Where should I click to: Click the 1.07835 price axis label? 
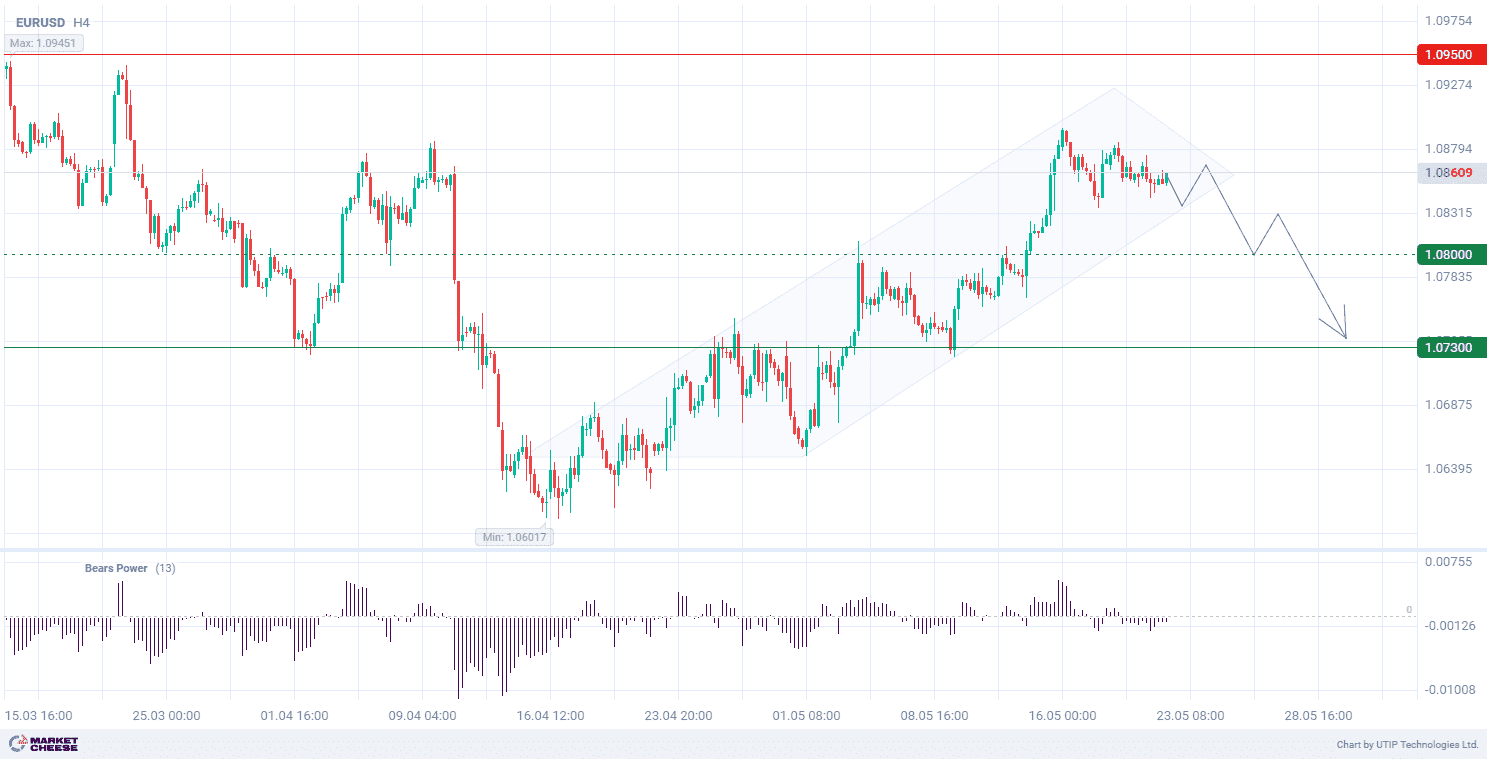tap(1449, 276)
